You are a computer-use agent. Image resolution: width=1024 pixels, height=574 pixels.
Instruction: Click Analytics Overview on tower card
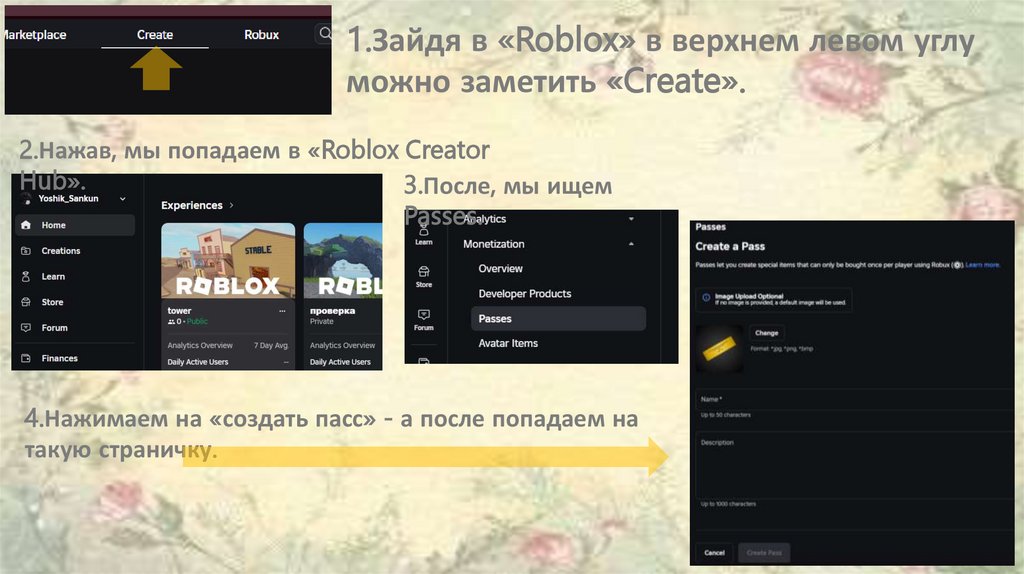tap(200, 345)
